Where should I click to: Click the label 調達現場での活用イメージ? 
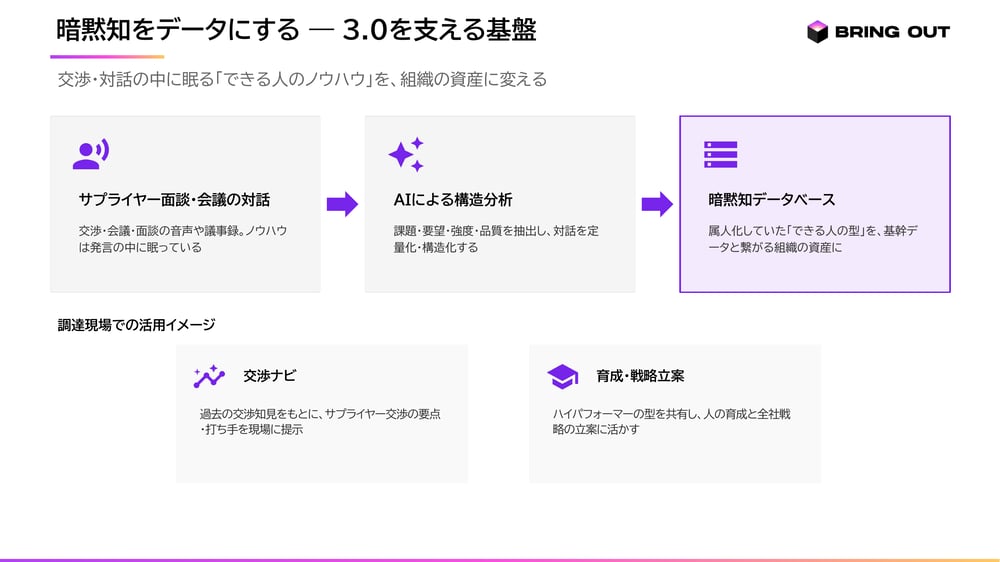(136, 325)
